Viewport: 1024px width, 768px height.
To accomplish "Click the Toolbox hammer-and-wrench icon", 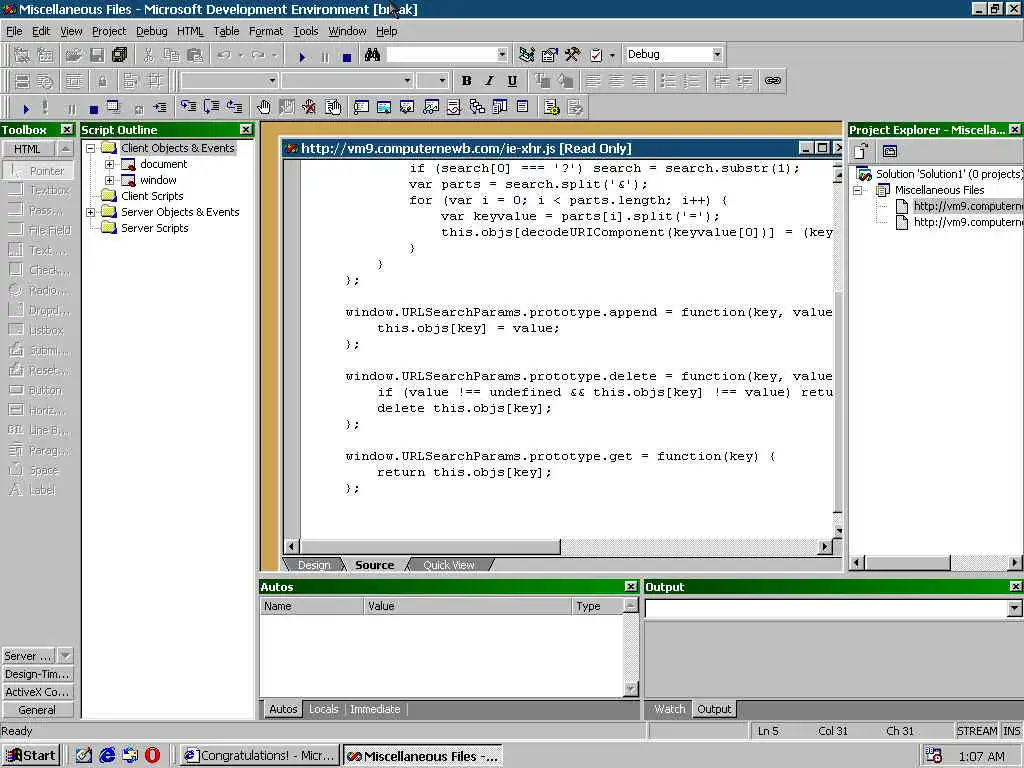I will point(572,55).
